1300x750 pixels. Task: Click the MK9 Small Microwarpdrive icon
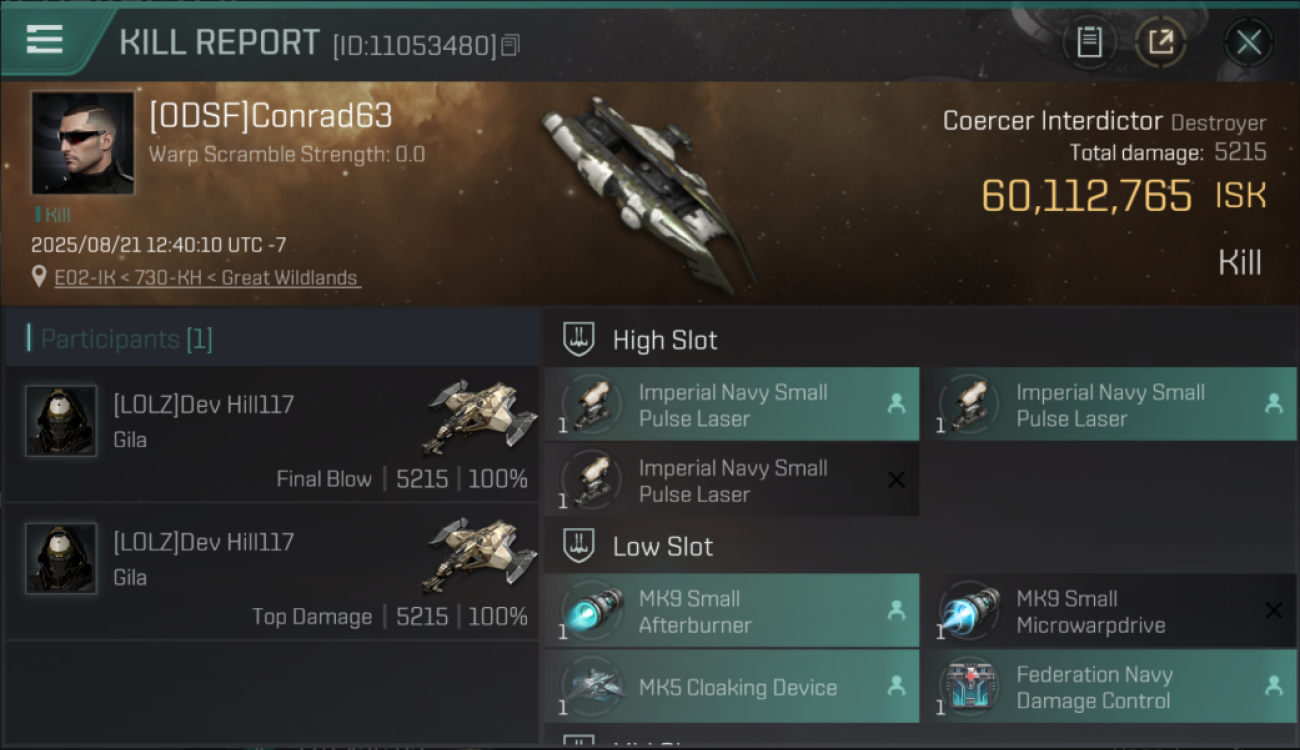coord(968,611)
